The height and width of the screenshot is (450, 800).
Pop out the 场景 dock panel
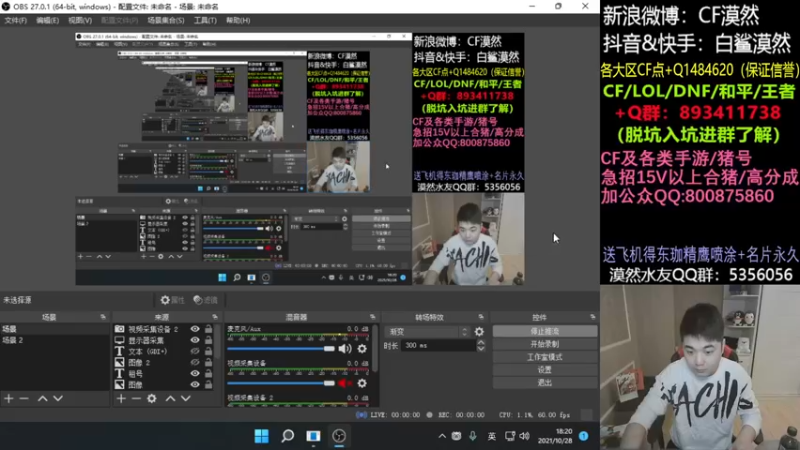[x=103, y=317]
